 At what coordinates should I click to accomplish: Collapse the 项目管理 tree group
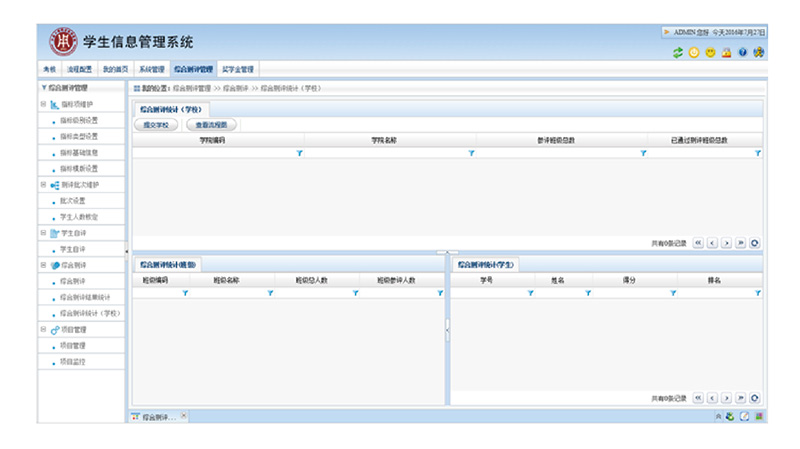pyautogui.click(x=42, y=329)
